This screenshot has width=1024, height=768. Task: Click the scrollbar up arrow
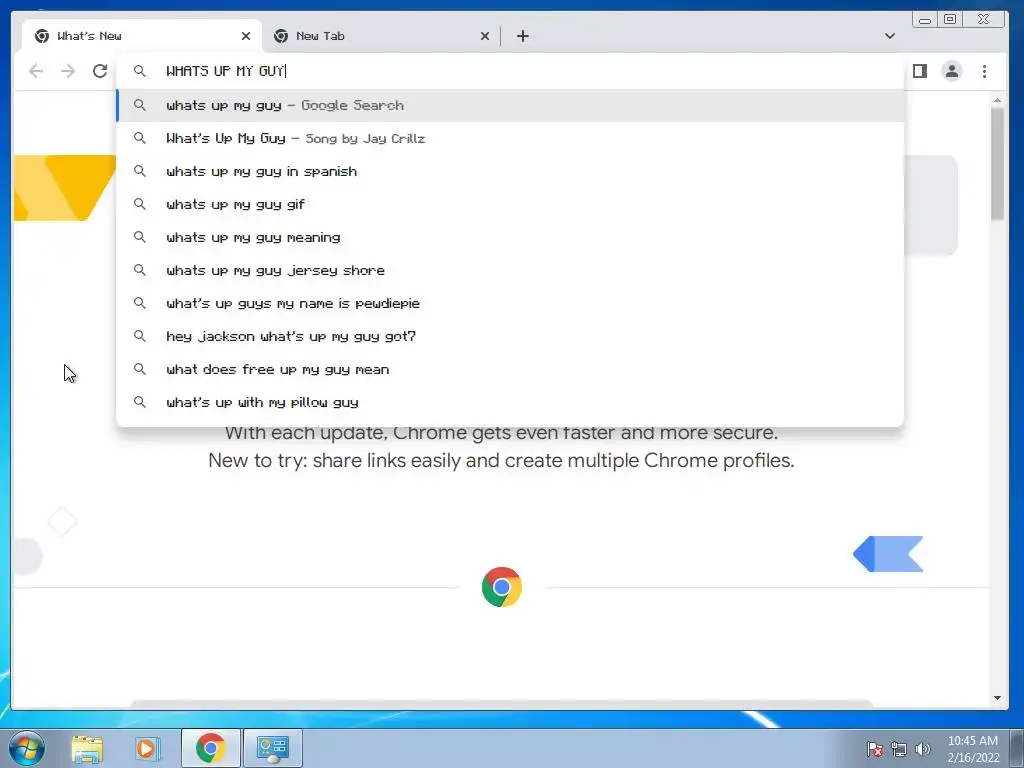pos(997,101)
